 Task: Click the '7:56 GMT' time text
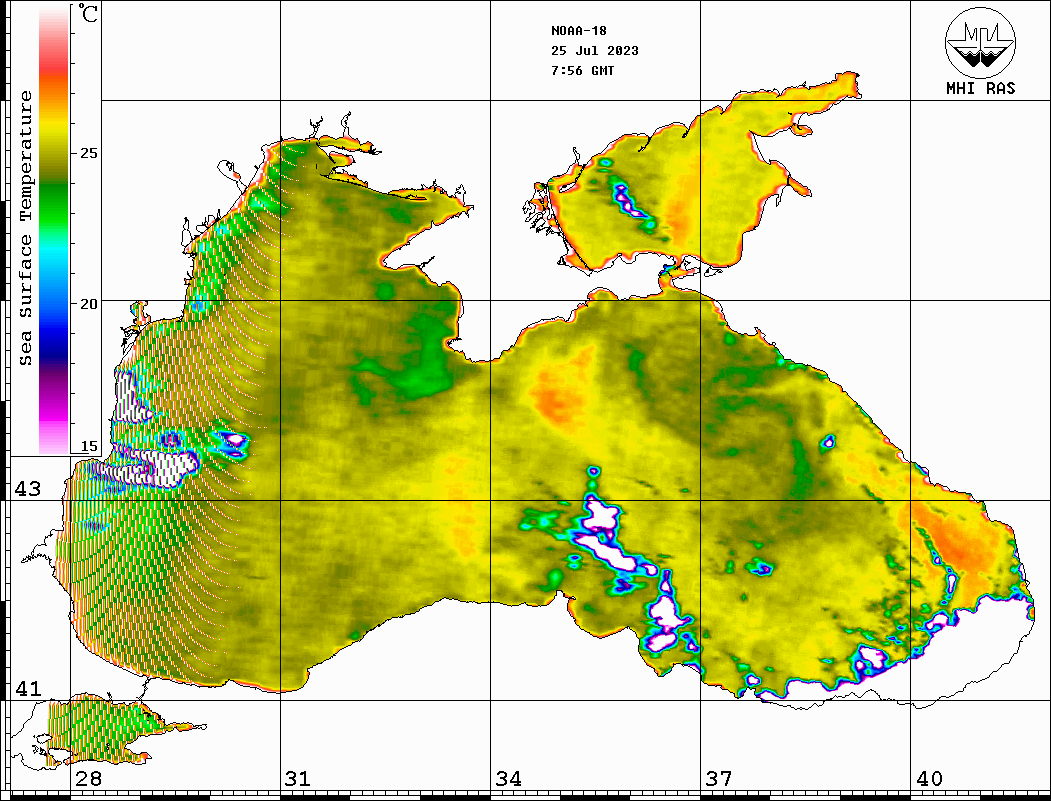pos(582,70)
